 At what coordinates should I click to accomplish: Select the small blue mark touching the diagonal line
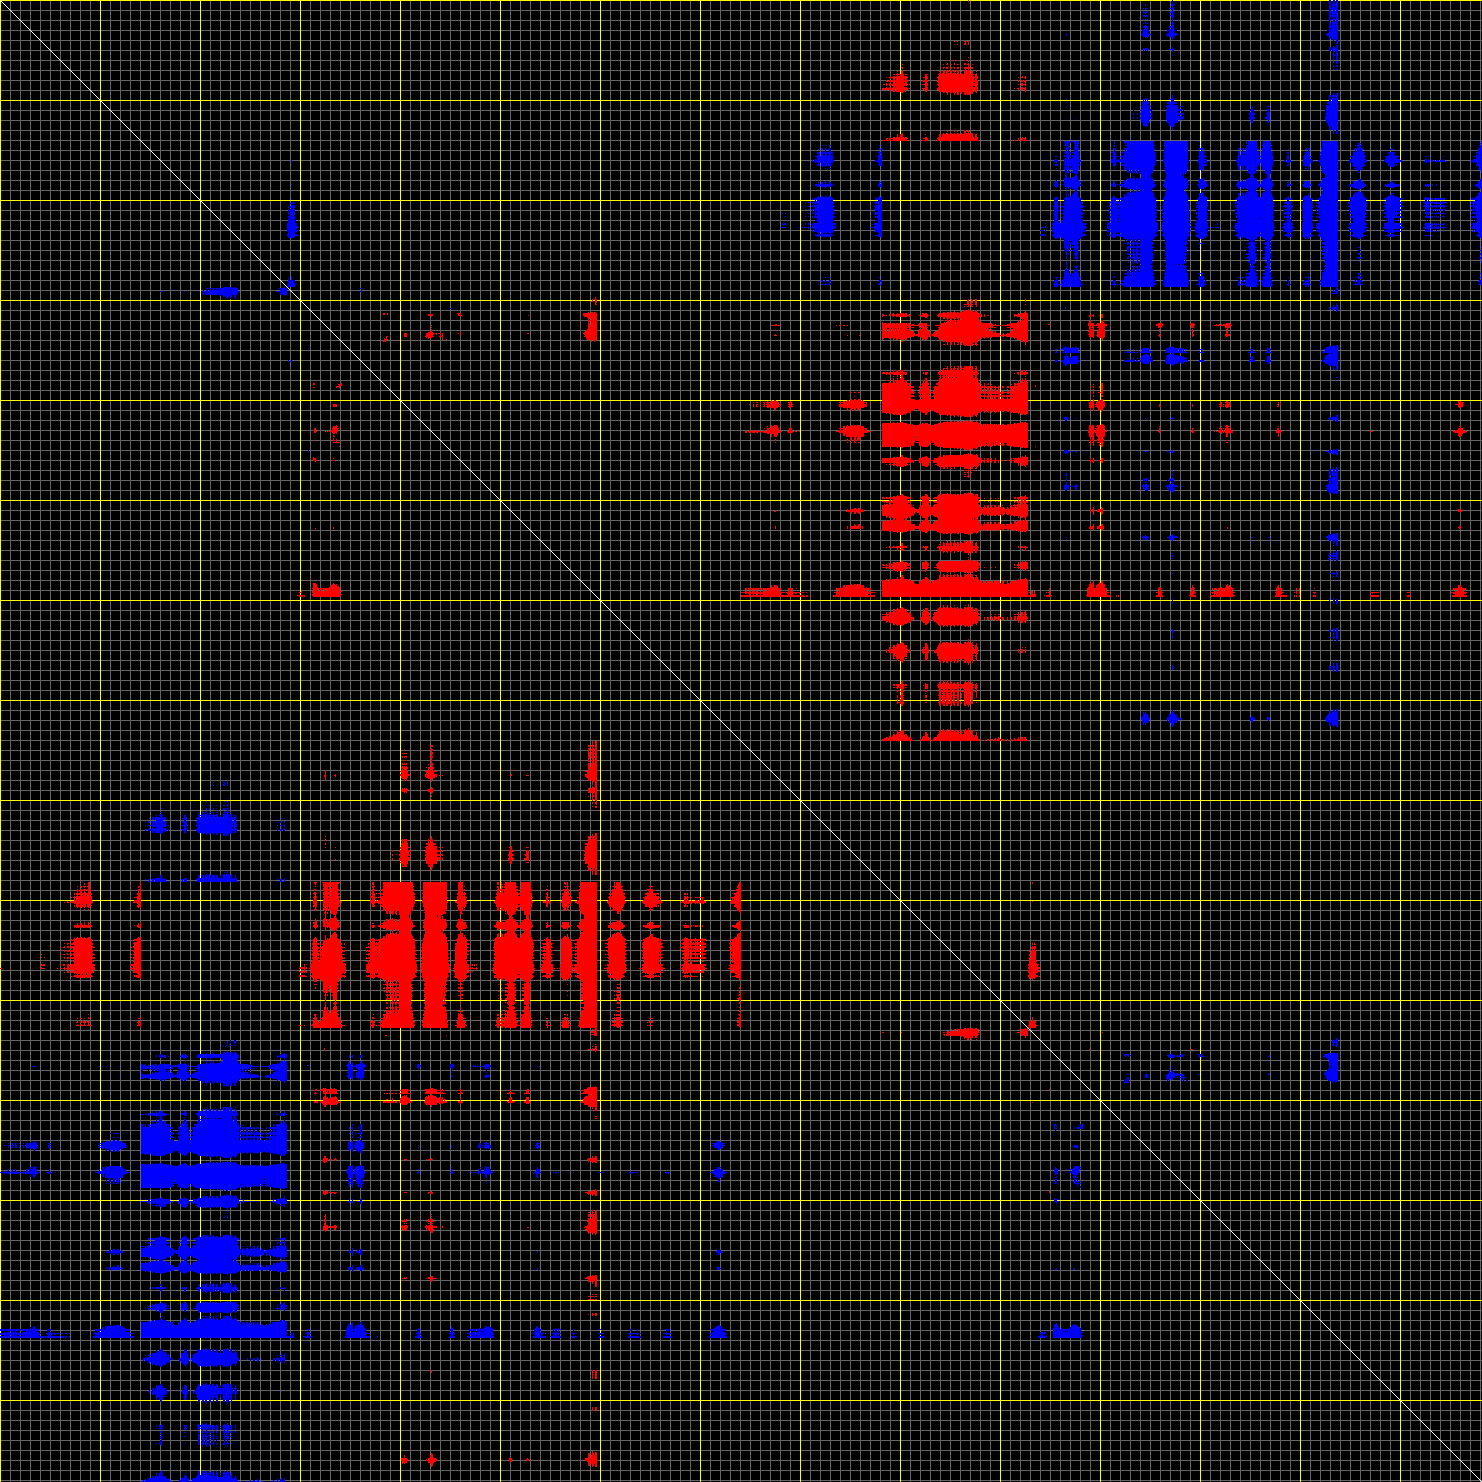click(x=288, y=287)
